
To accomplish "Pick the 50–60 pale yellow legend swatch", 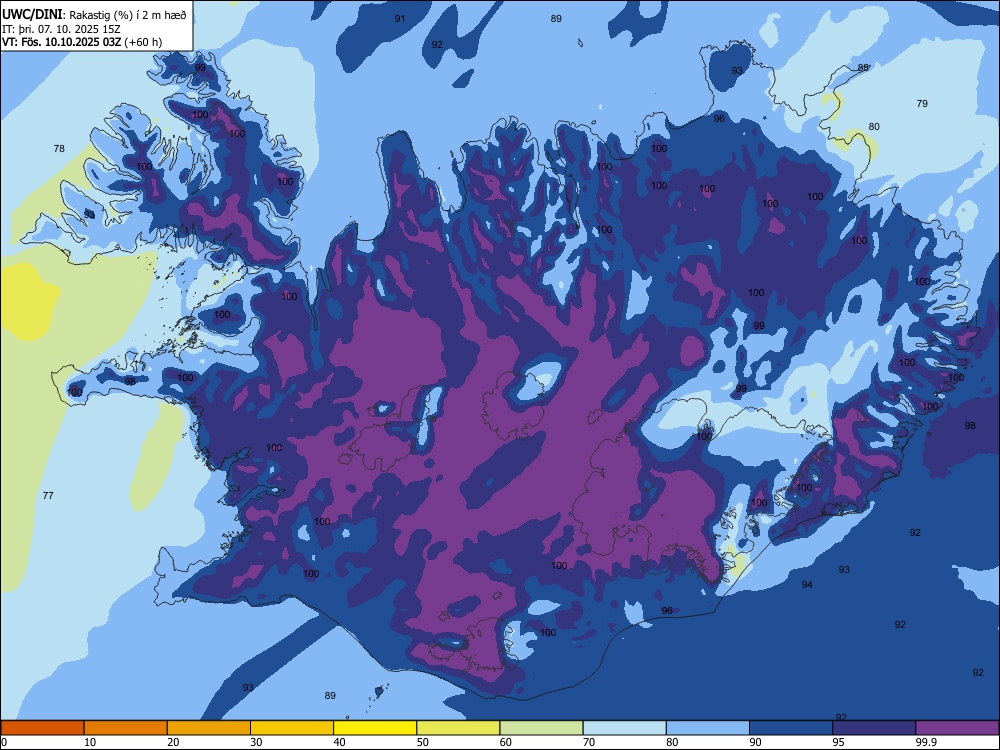I will 459,728.
